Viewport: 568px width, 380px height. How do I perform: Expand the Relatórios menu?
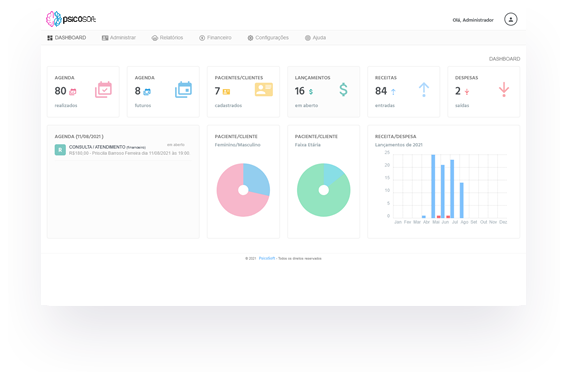167,38
